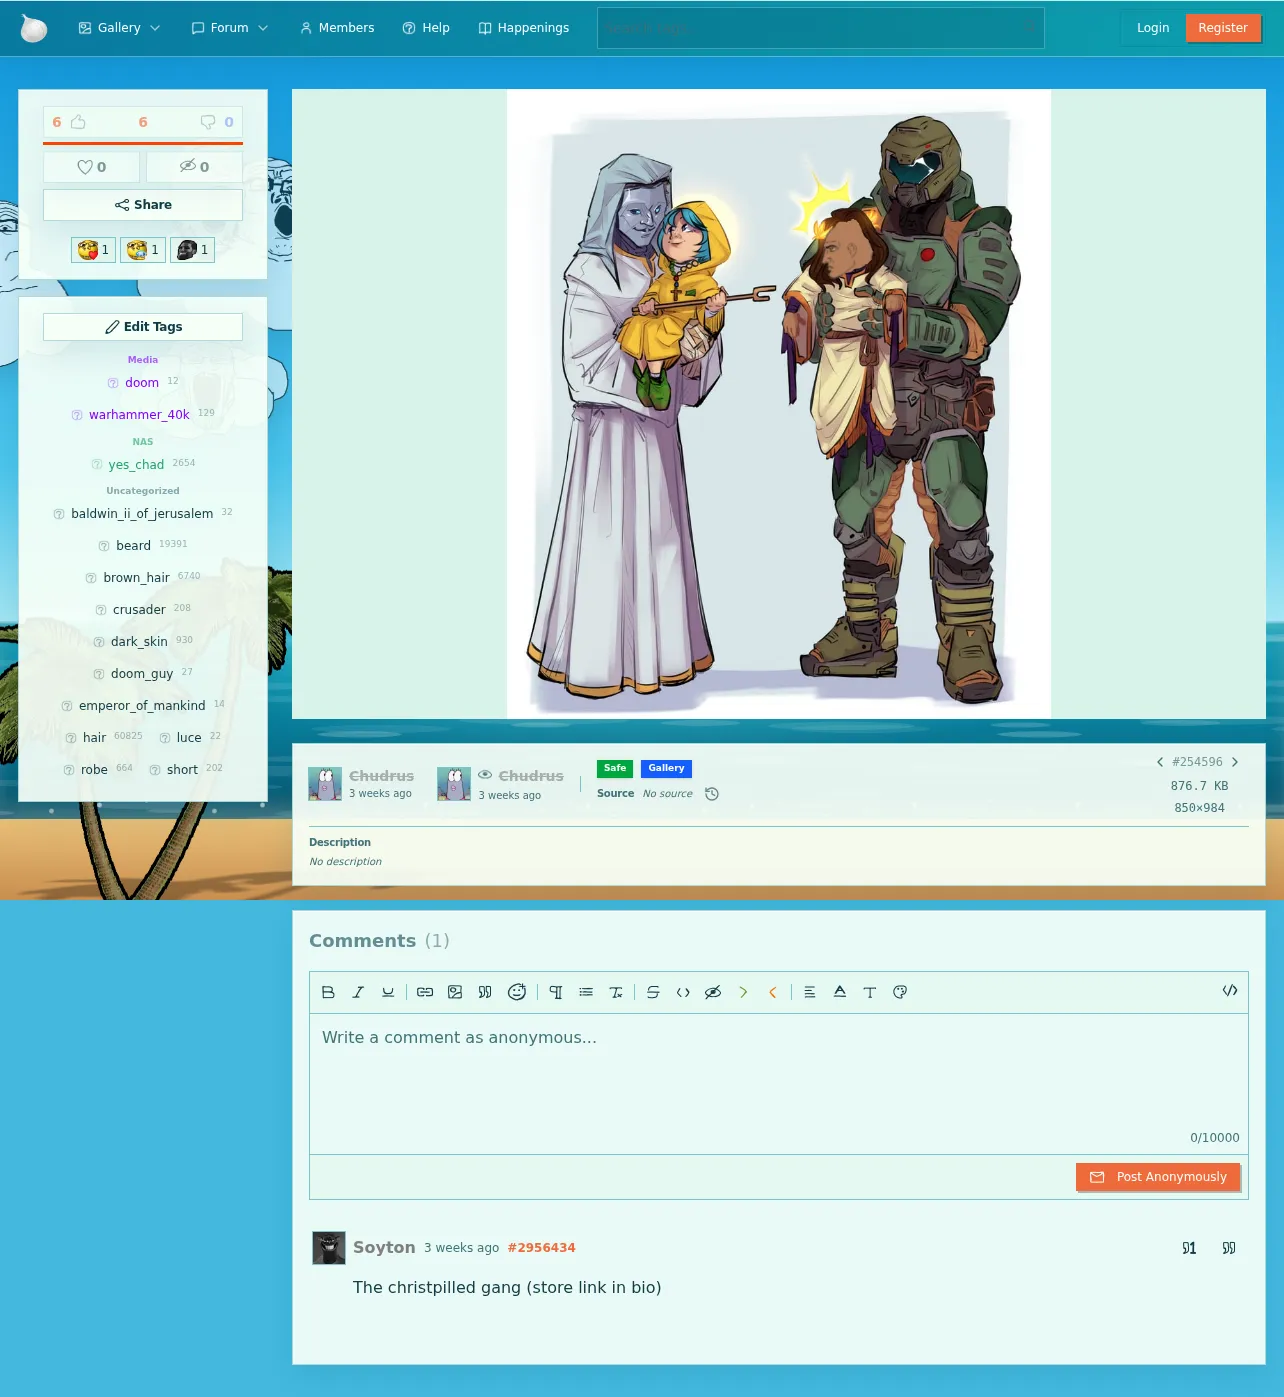The height and width of the screenshot is (1397, 1284).
Task: Add the heart-face emoji reaction
Action: [93, 250]
